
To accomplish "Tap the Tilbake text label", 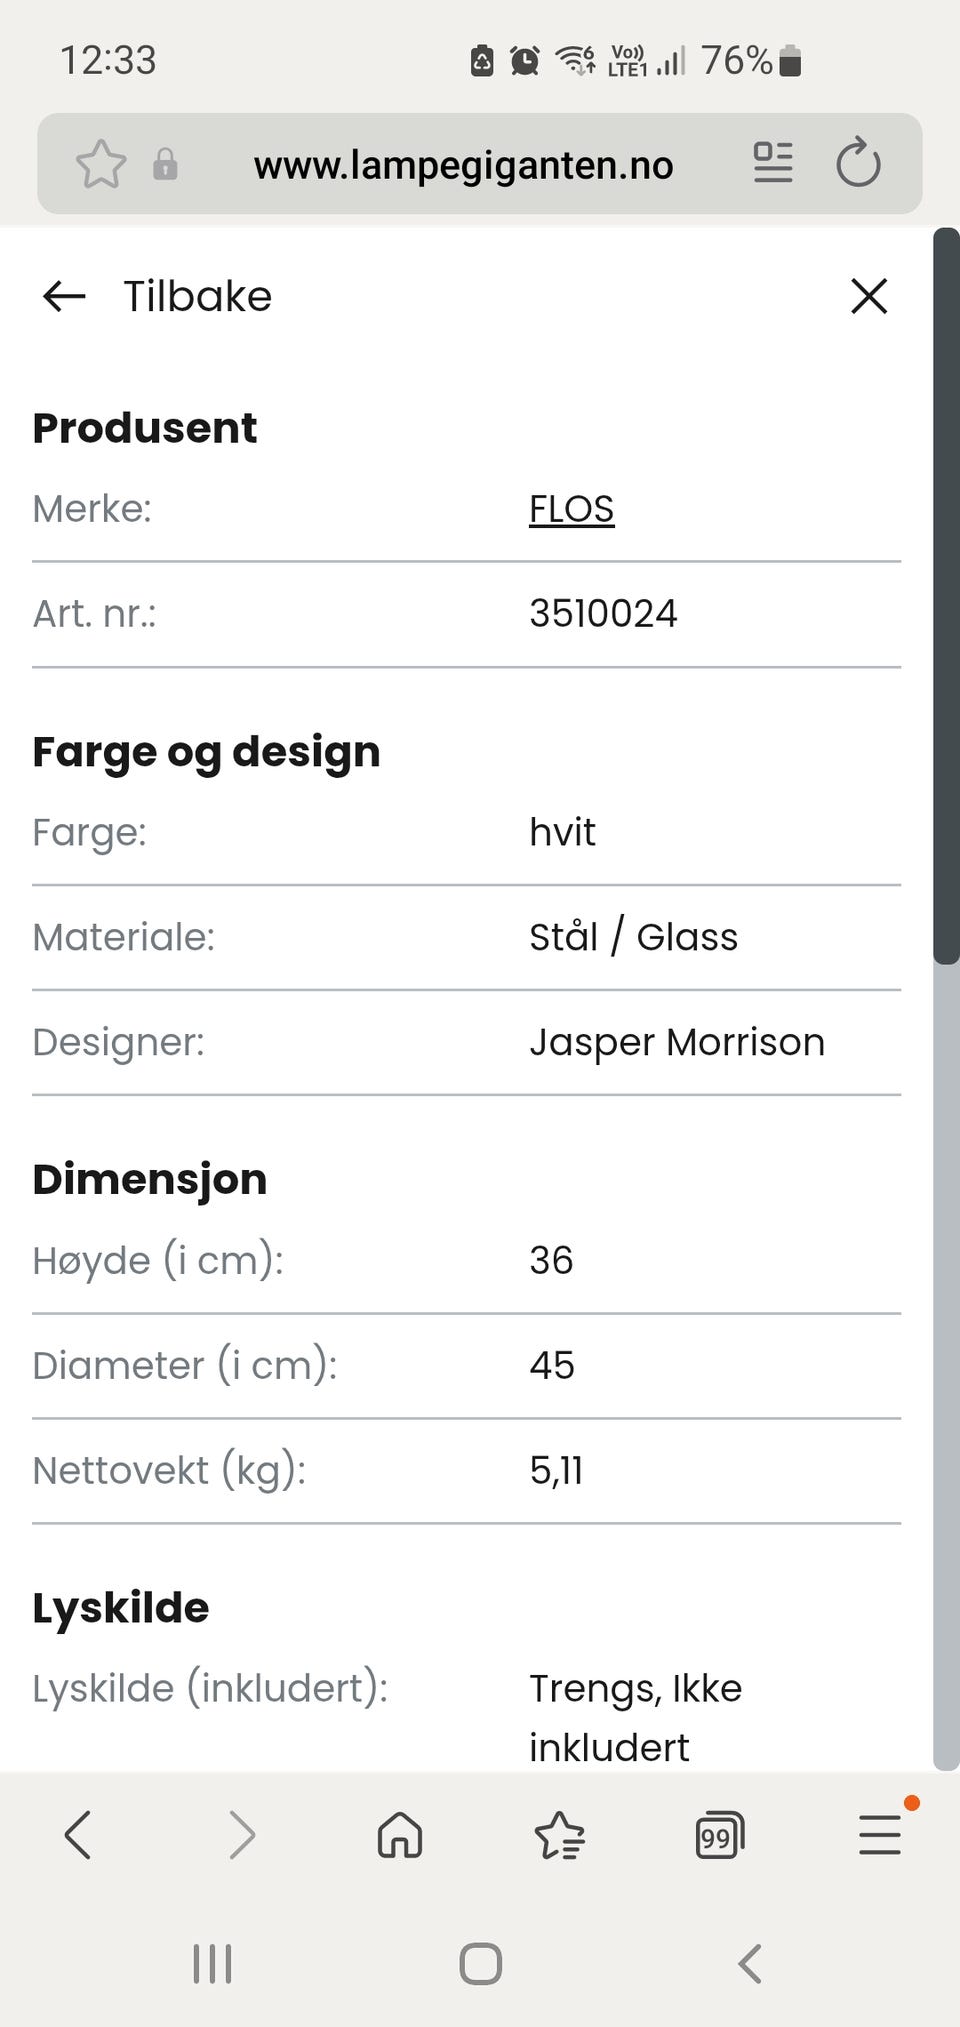I will pyautogui.click(x=197, y=297).
